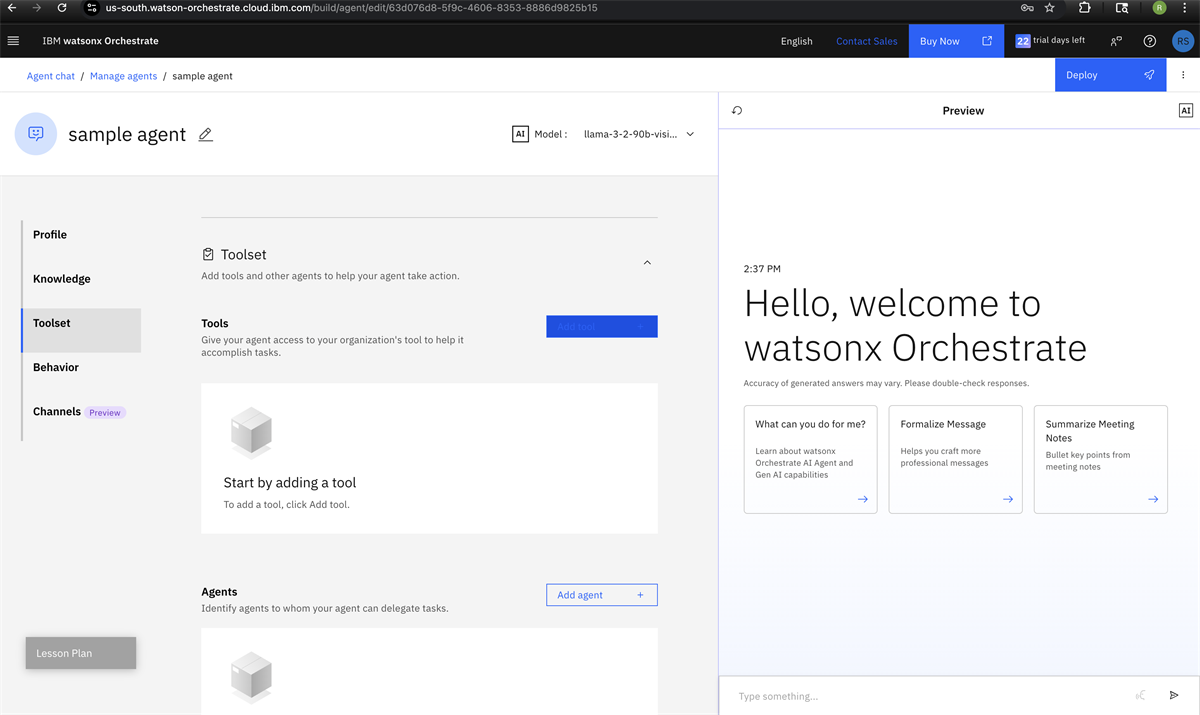1200x715 pixels.
Task: Click the Contact Sales link
Action: pyautogui.click(x=866, y=41)
